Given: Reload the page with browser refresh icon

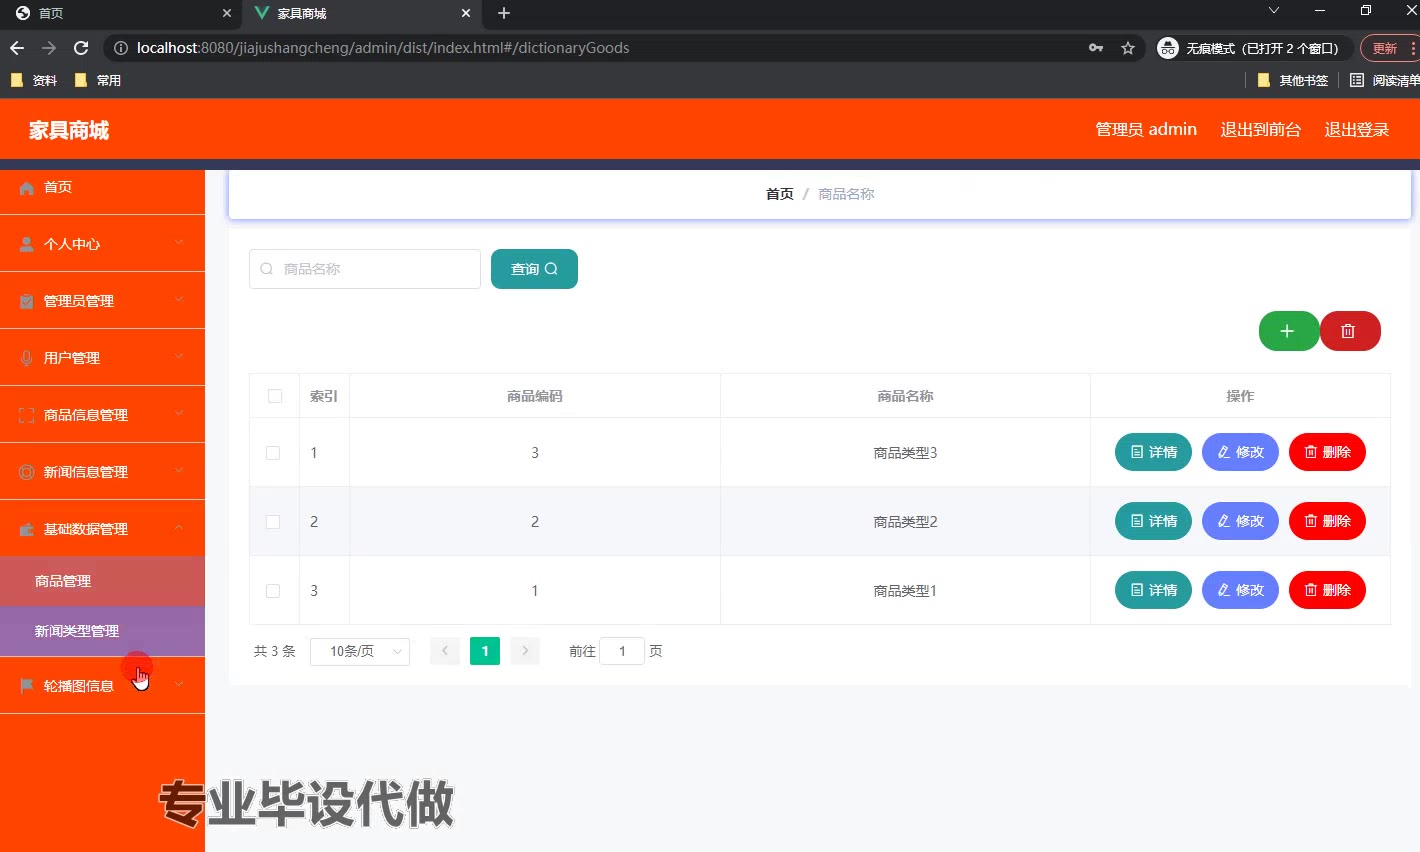Looking at the screenshot, I should pos(81,48).
